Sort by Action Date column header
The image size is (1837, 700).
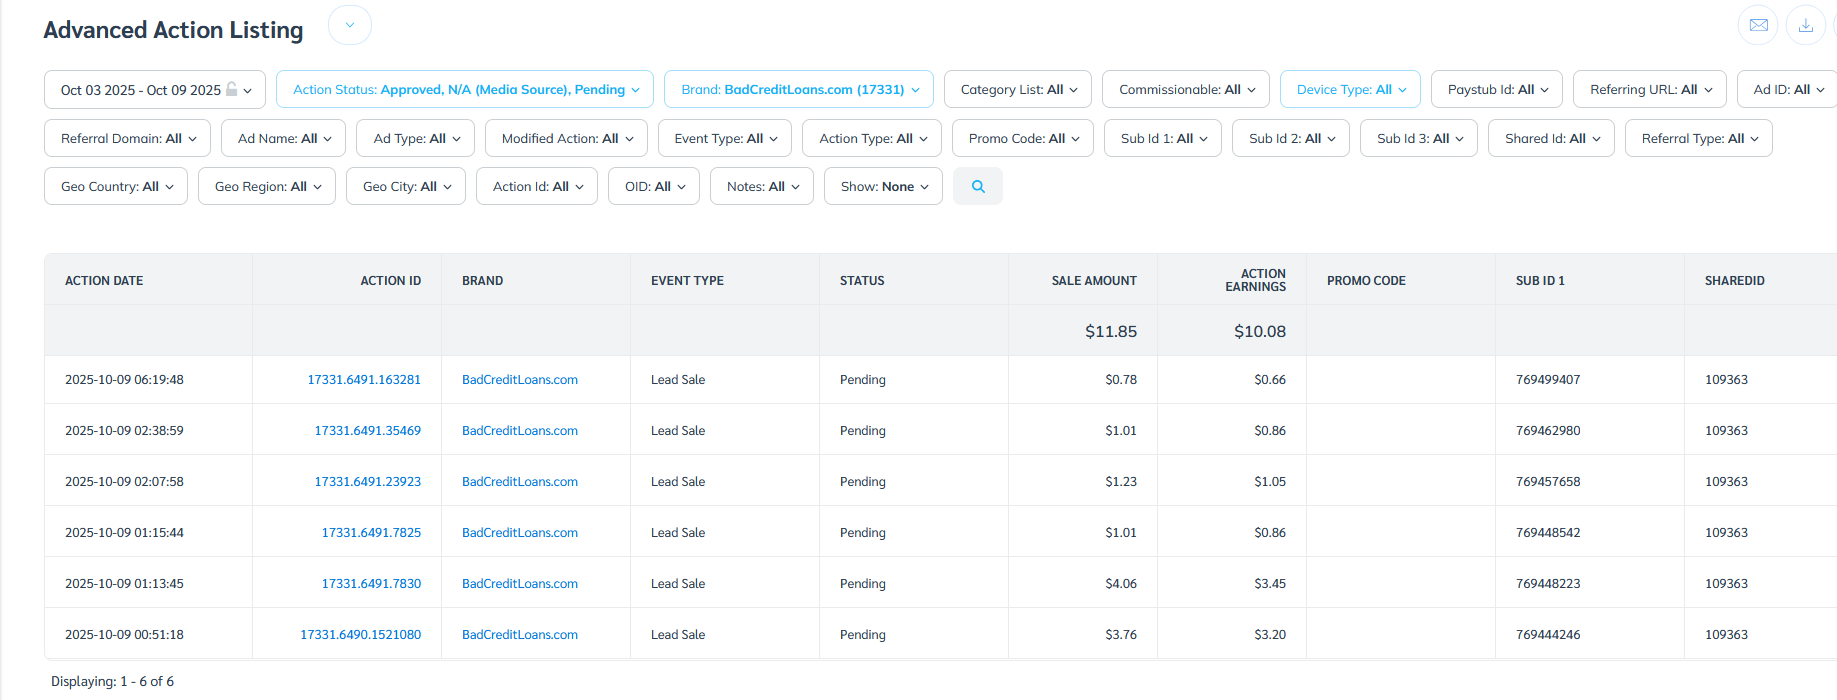[x=104, y=281]
